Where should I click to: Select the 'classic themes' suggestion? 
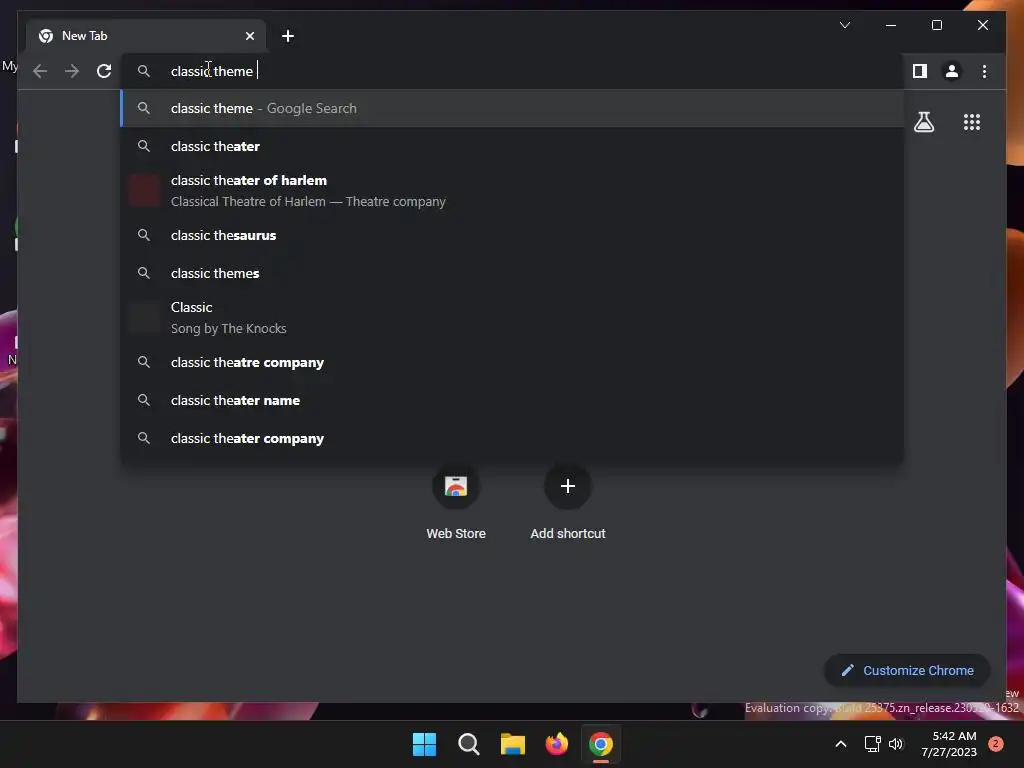click(512, 273)
